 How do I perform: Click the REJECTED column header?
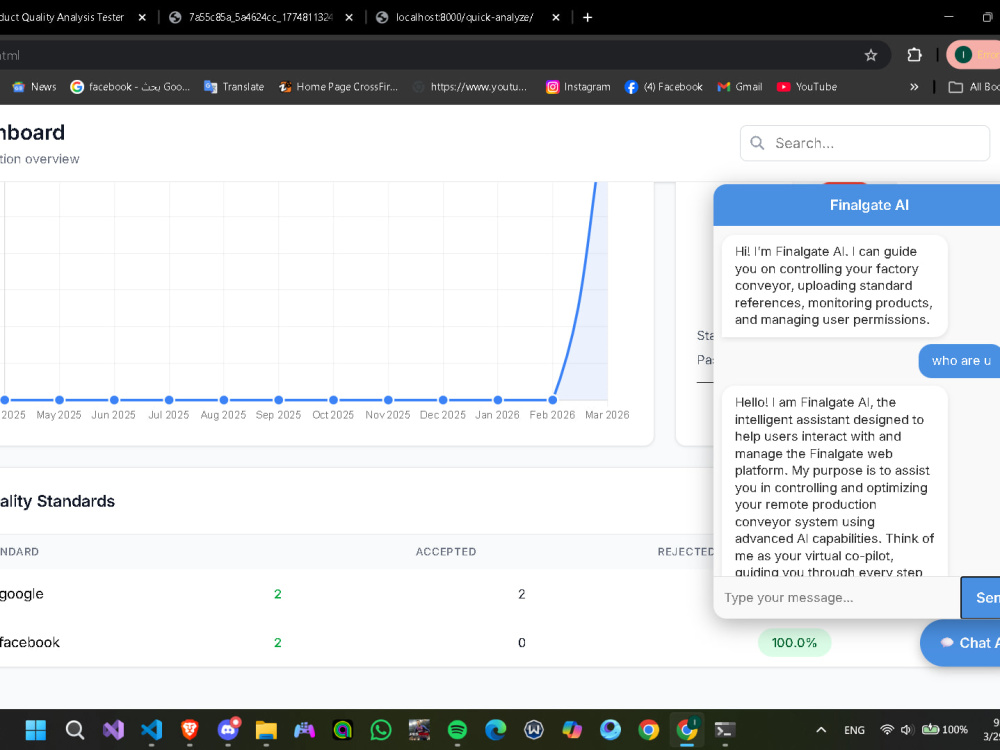tap(686, 552)
